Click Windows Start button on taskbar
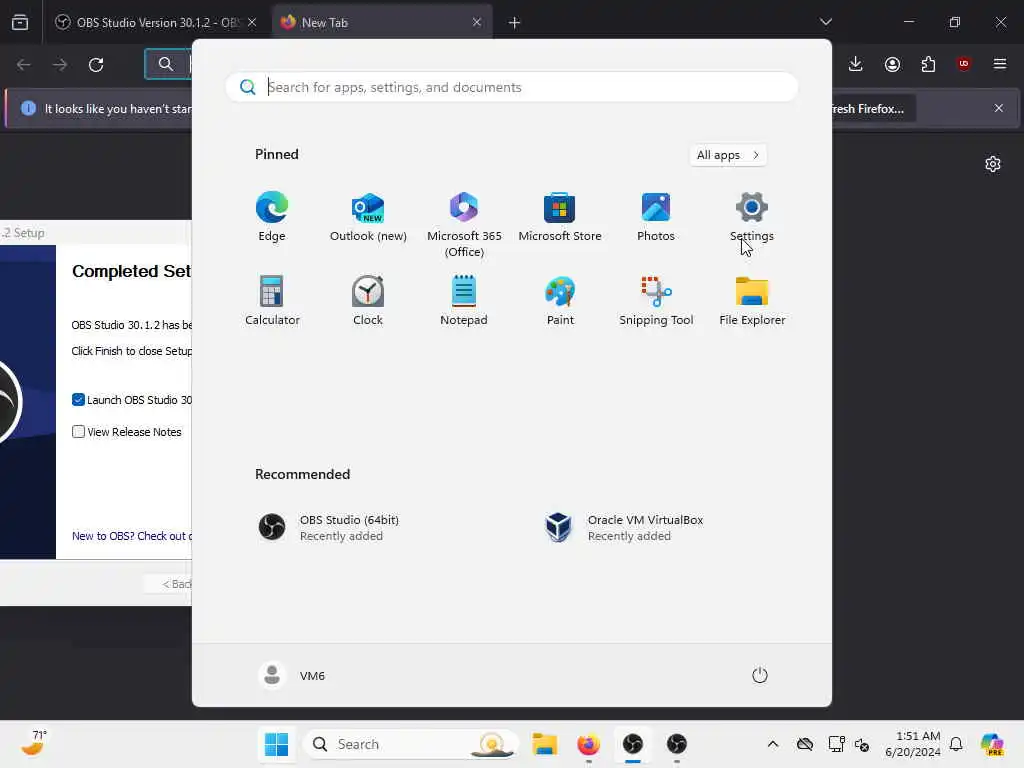Image resolution: width=1024 pixels, height=768 pixels. pos(276,744)
